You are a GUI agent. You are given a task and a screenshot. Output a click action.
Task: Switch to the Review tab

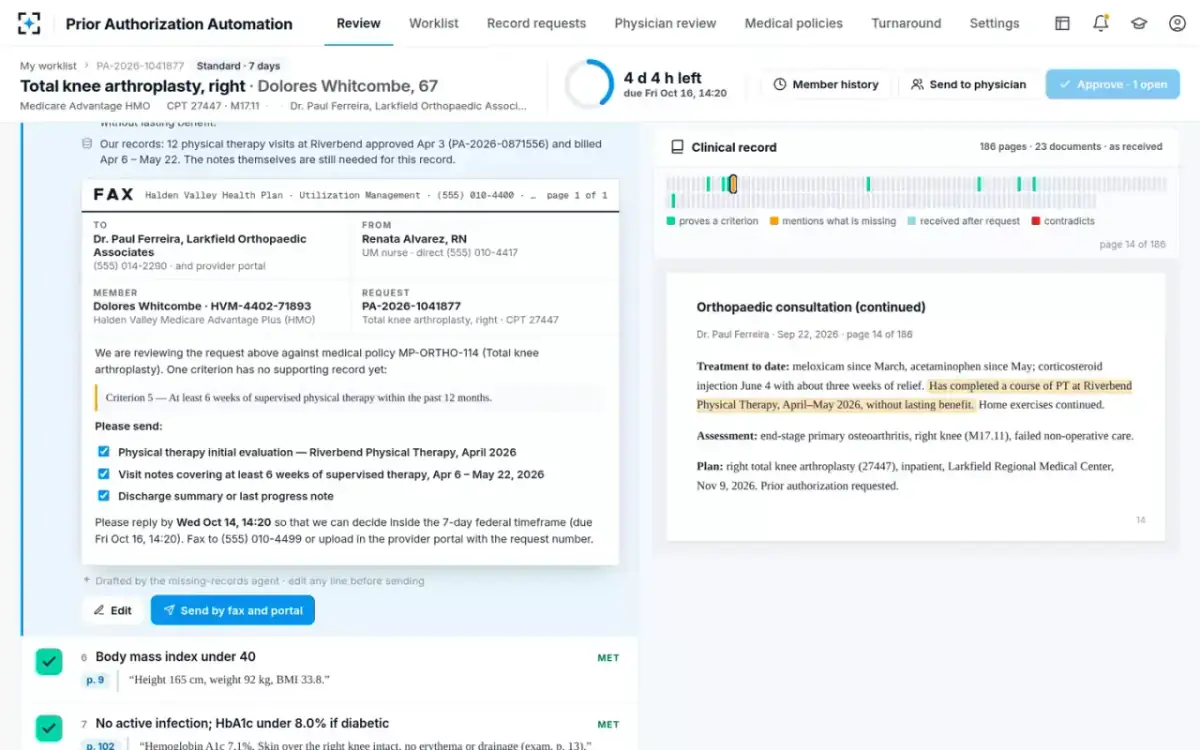coord(358,23)
